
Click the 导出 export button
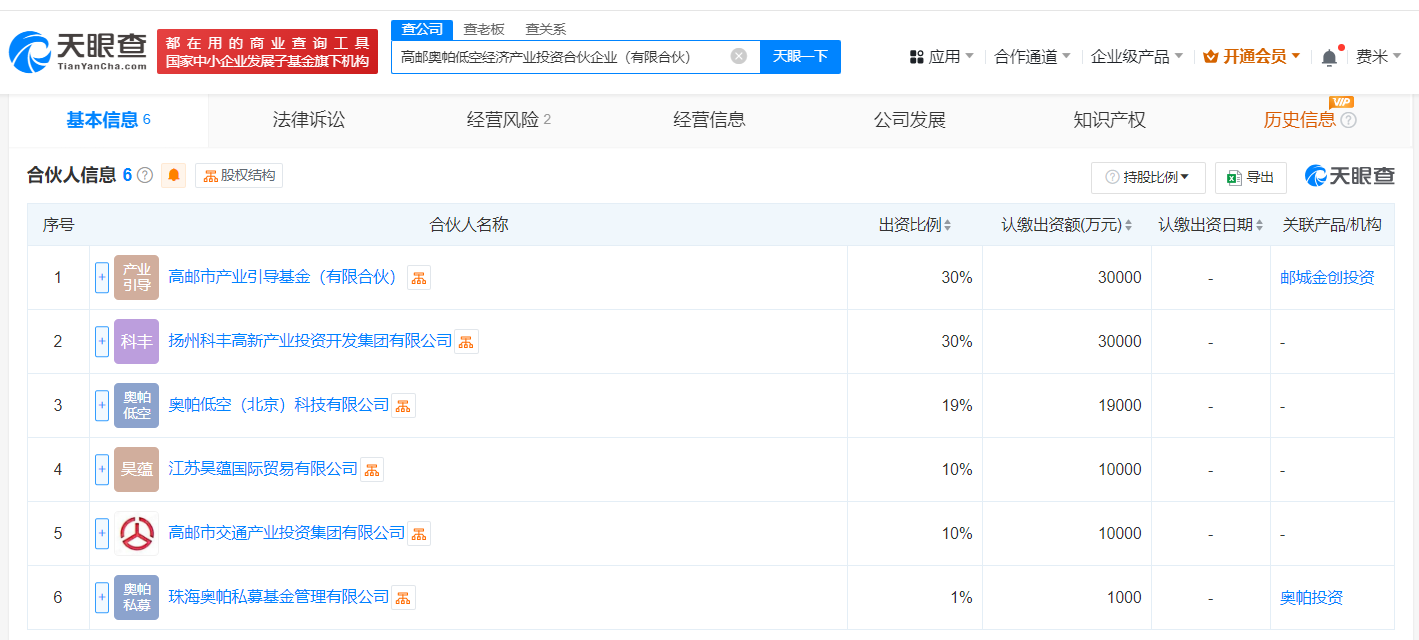click(x=1251, y=177)
